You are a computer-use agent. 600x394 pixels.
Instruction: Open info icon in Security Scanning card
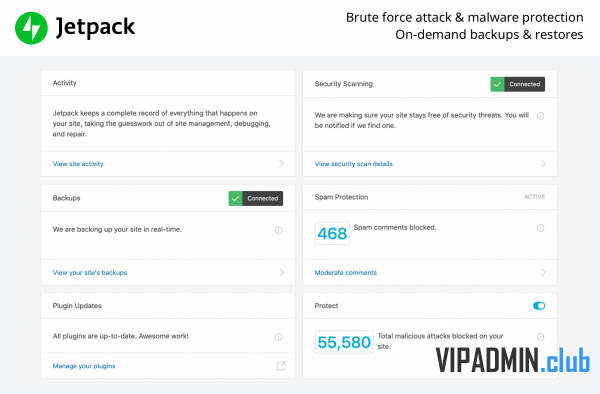pyautogui.click(x=540, y=116)
